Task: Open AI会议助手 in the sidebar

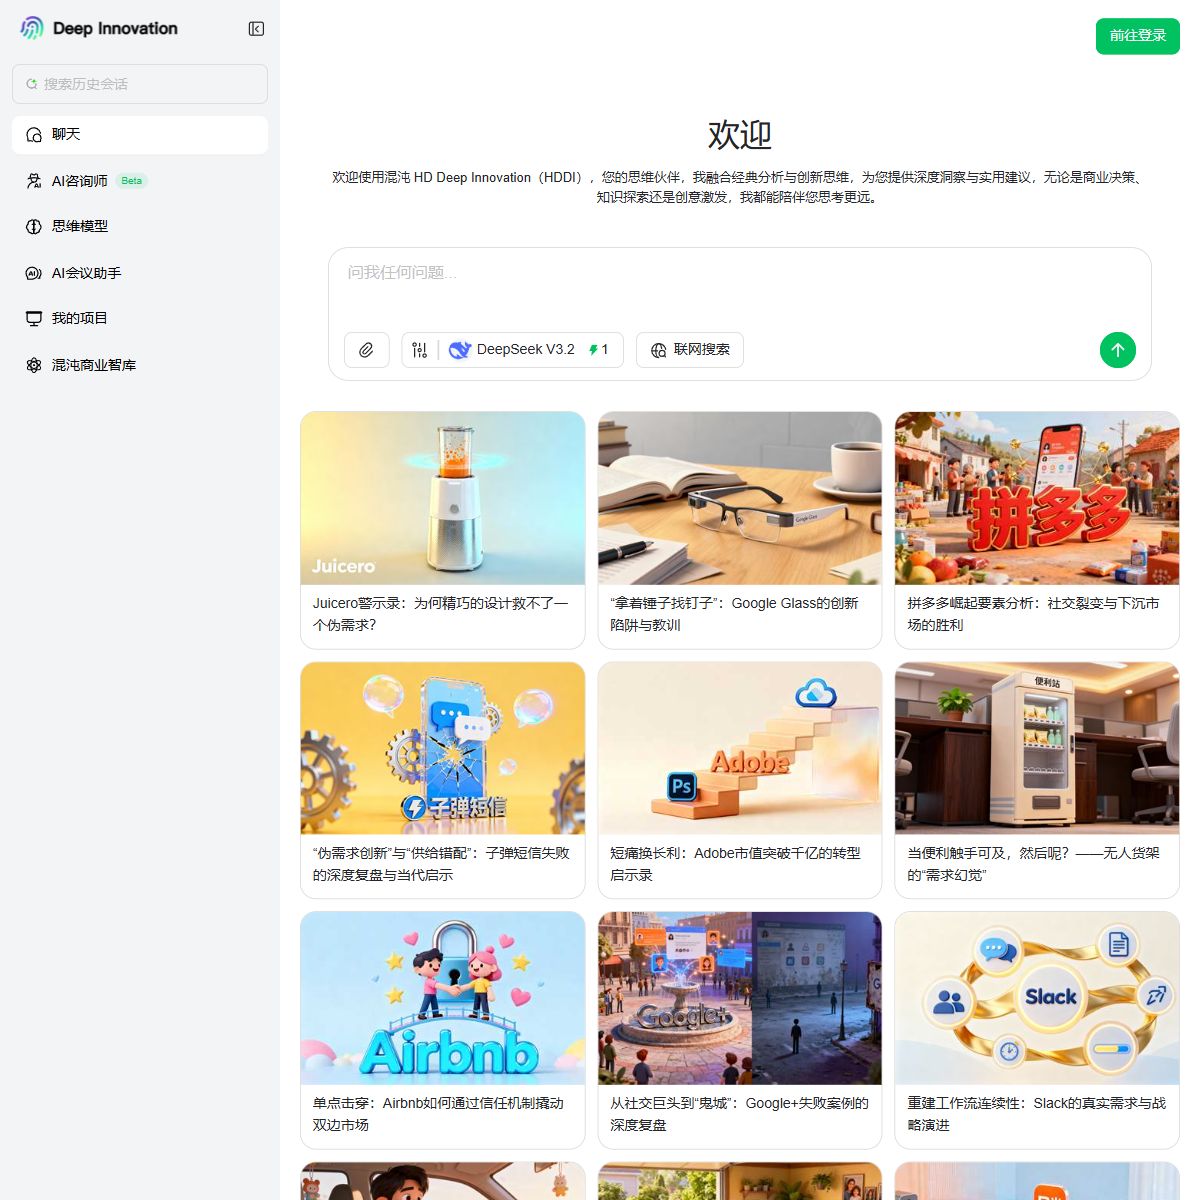Action: [x=140, y=273]
